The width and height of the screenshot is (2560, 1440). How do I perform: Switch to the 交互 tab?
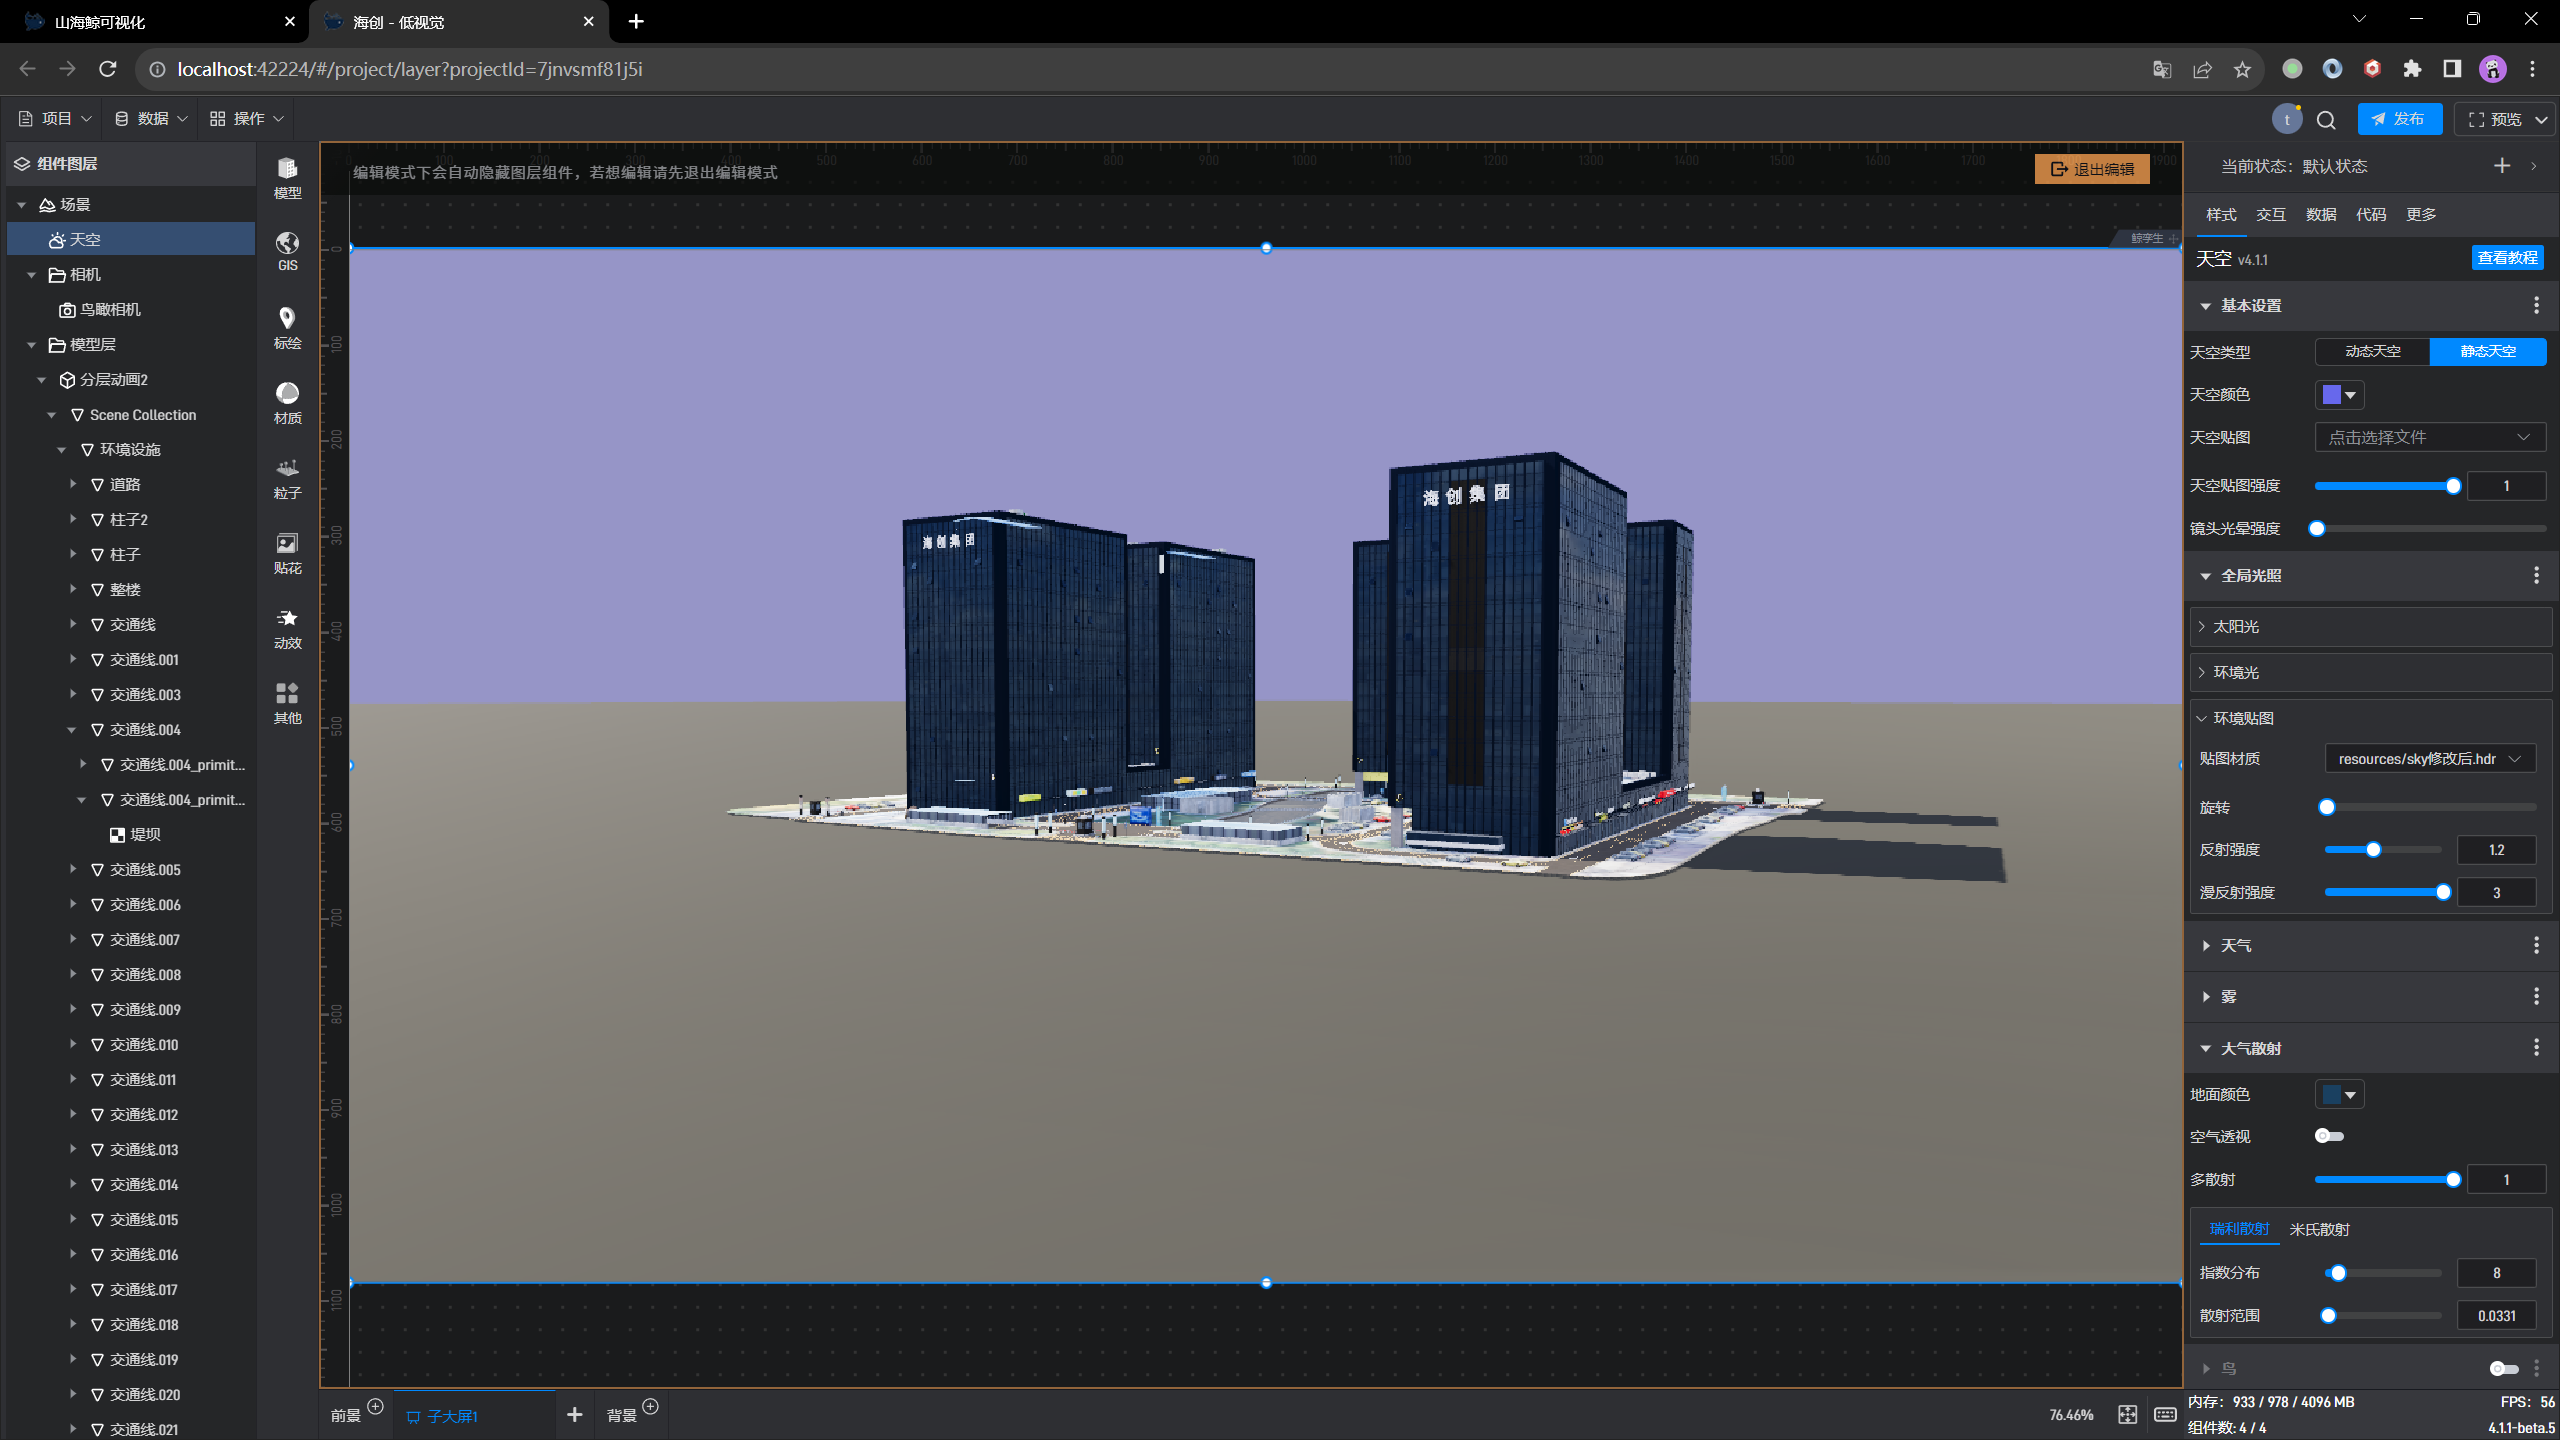coord(2270,215)
